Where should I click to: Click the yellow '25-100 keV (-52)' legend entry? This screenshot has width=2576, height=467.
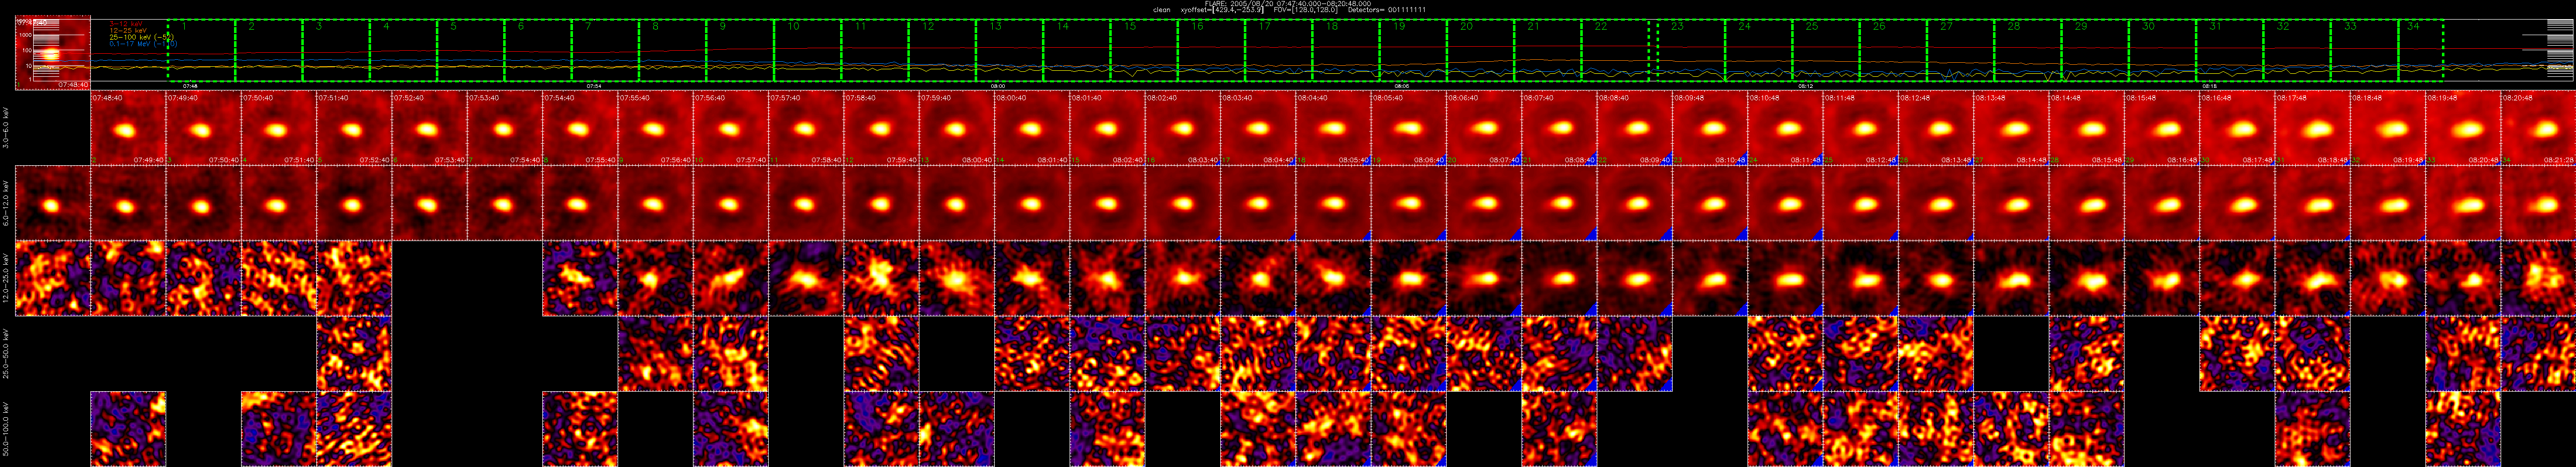(x=142, y=37)
